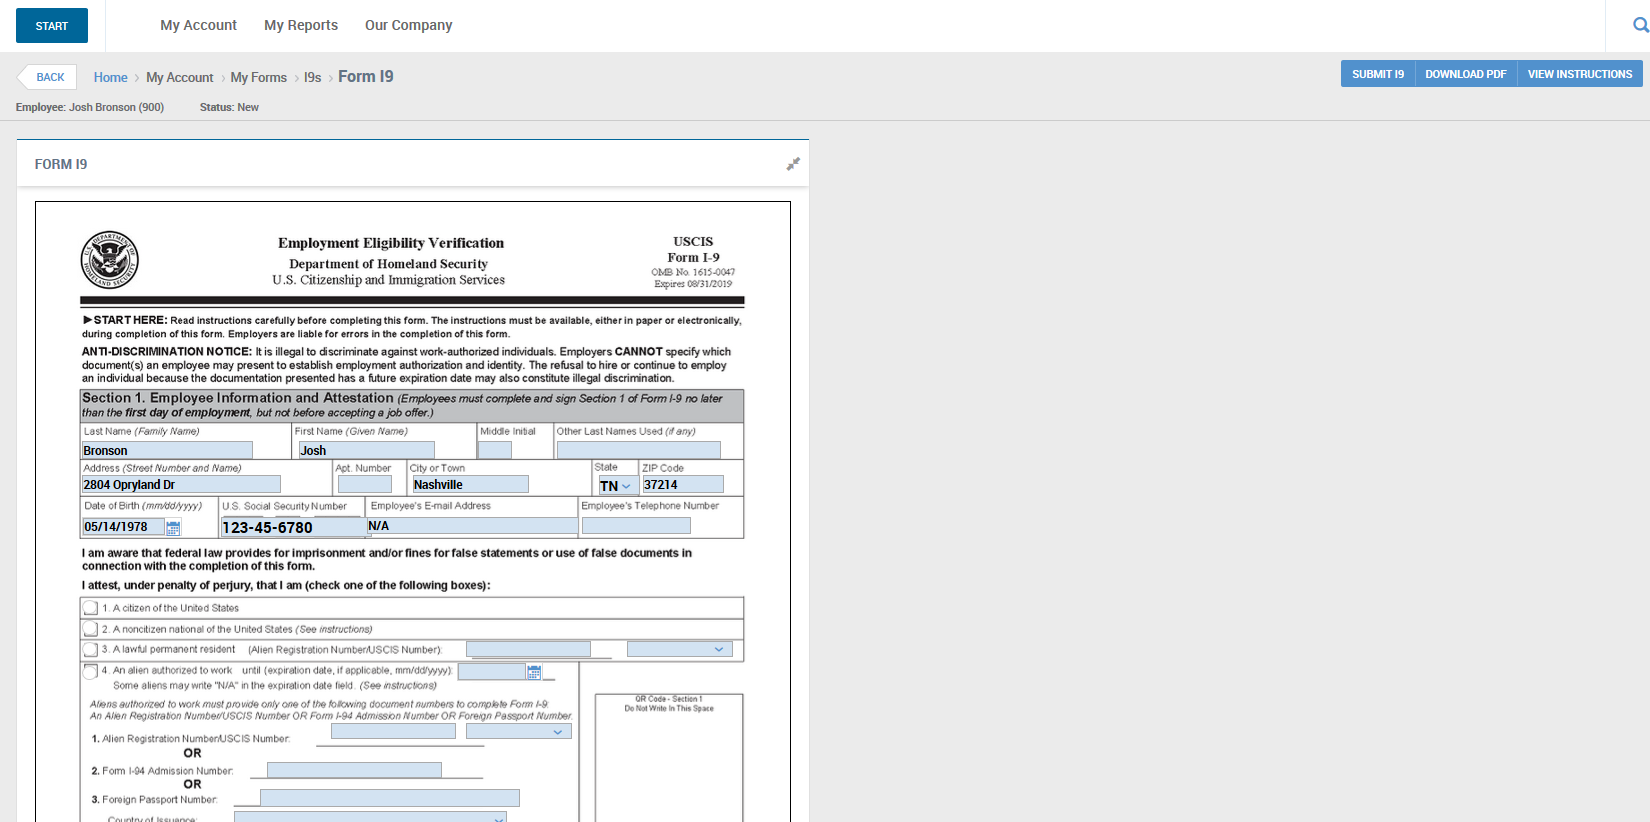Viewport: 1650px width, 822px height.
Task: Click the 'Employment Eligibility Verification' heading
Action: coord(391,243)
